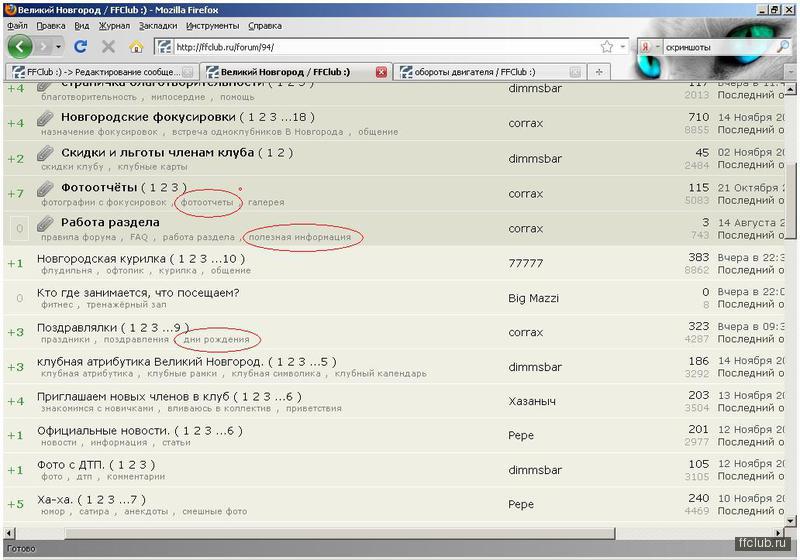Click the search box containing скриншоты
This screenshot has width=800, height=560.
(x=718, y=47)
